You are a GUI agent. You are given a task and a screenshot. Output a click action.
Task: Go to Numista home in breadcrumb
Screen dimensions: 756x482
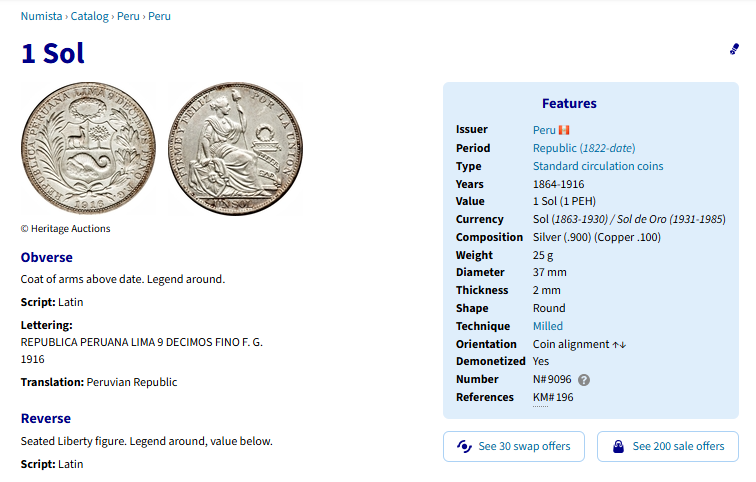[43, 16]
